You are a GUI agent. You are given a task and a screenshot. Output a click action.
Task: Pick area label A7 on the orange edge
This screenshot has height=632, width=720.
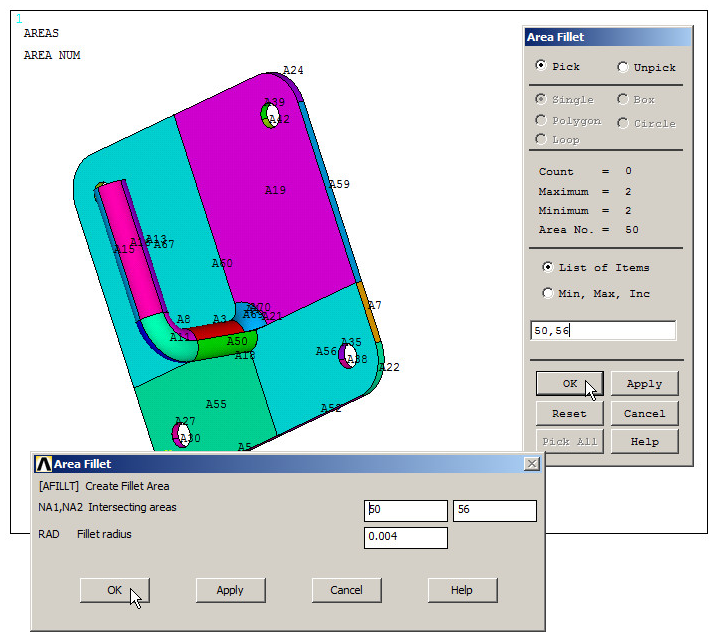click(x=375, y=305)
